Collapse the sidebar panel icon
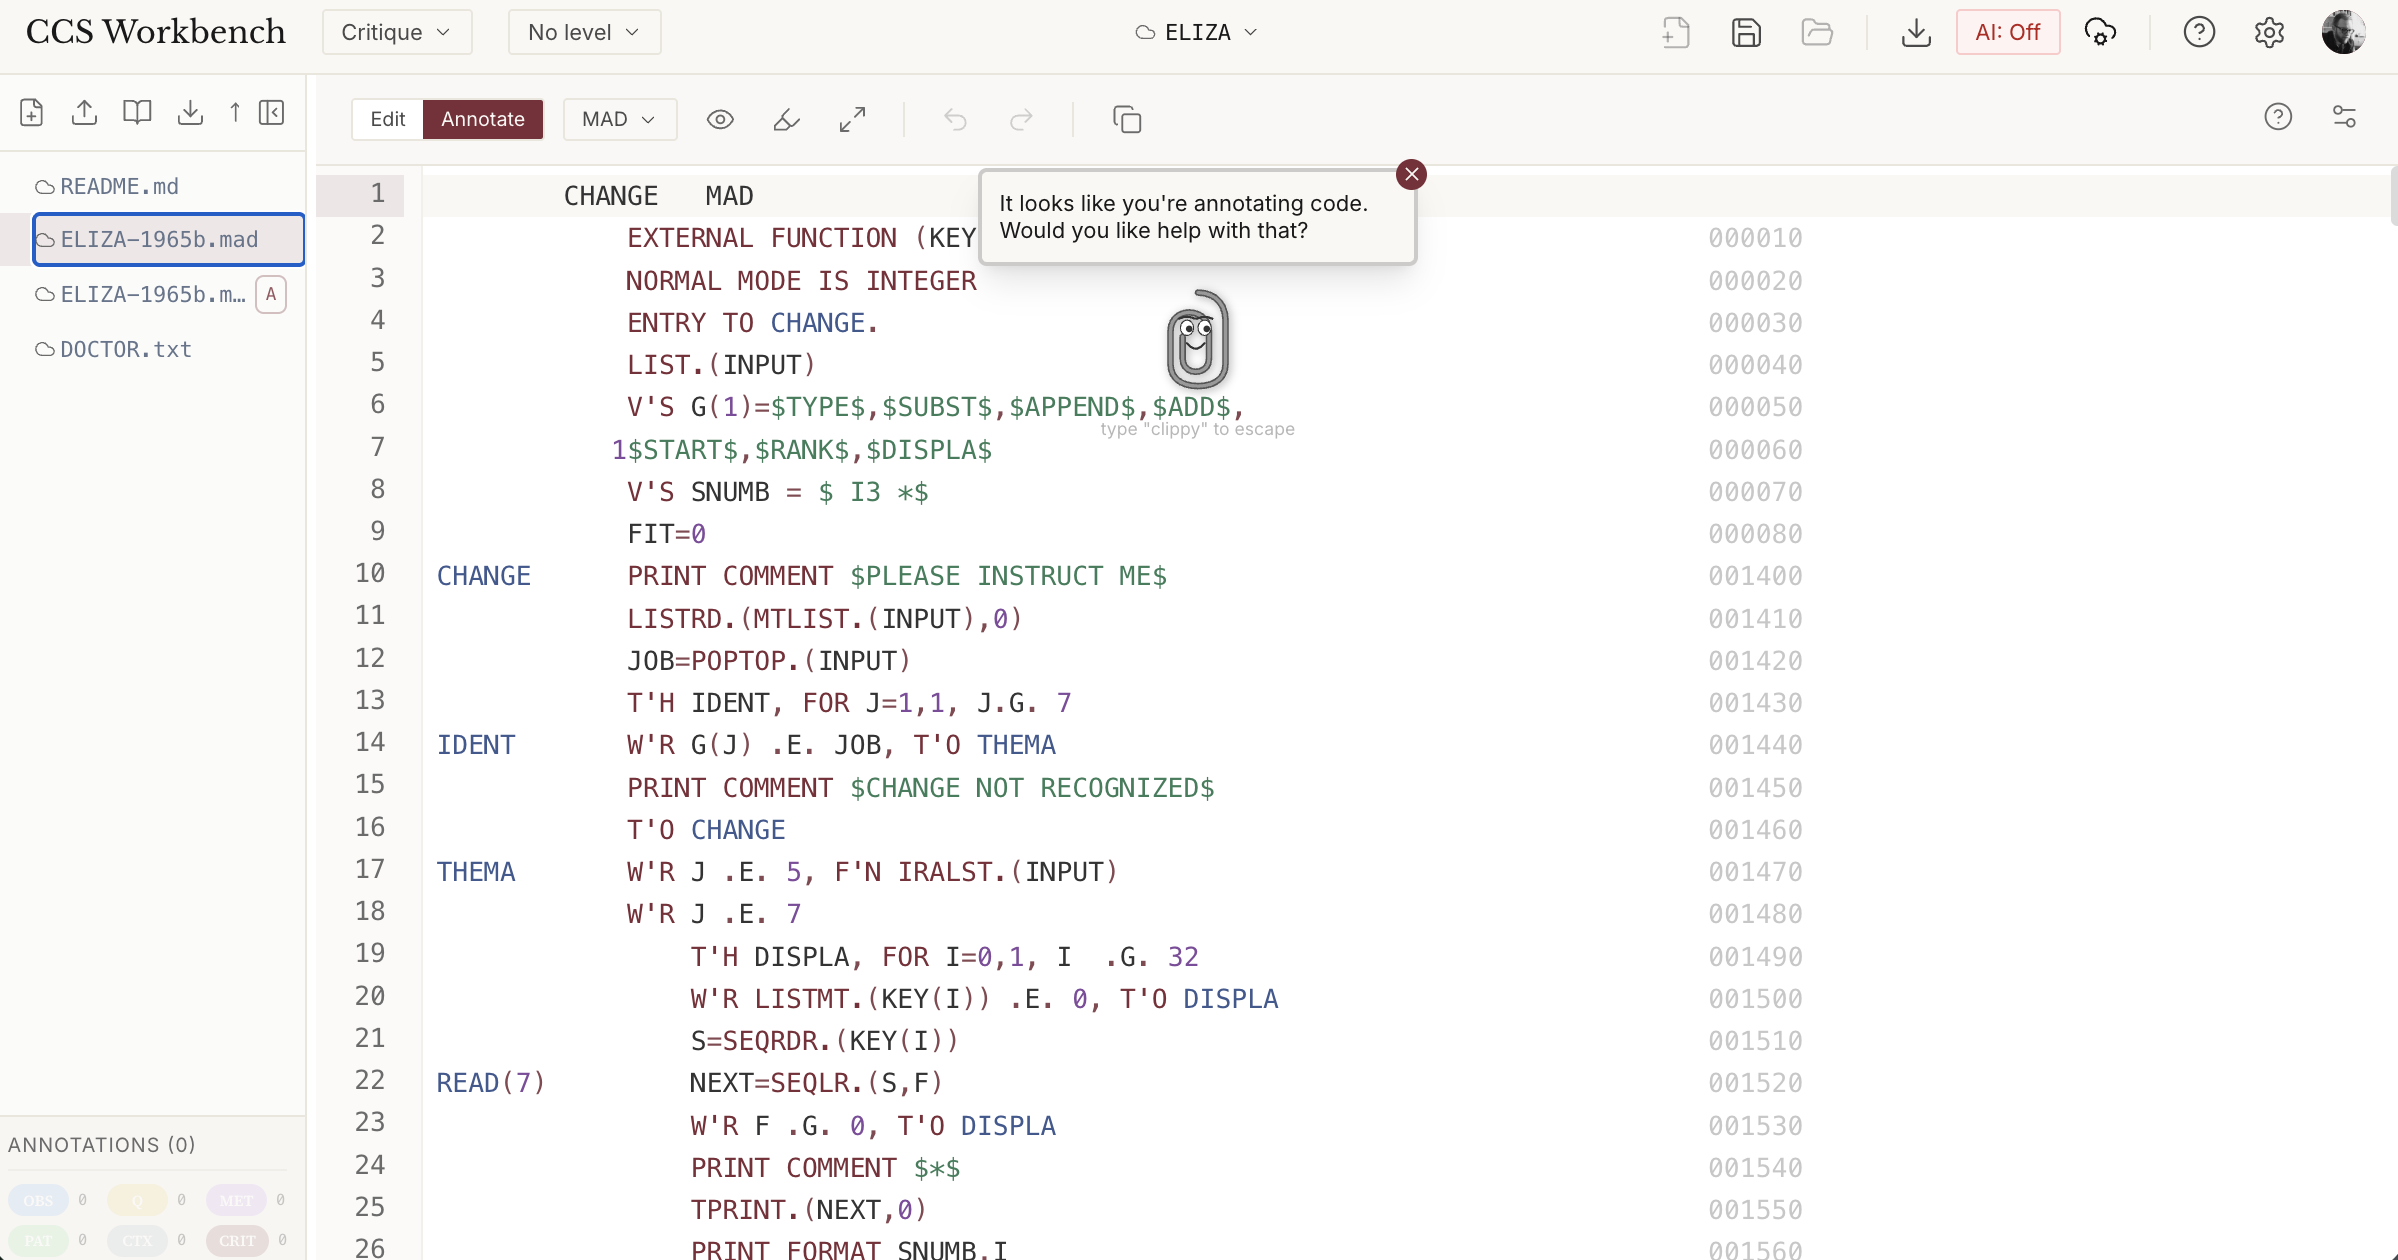This screenshot has width=2398, height=1260. 272,113
